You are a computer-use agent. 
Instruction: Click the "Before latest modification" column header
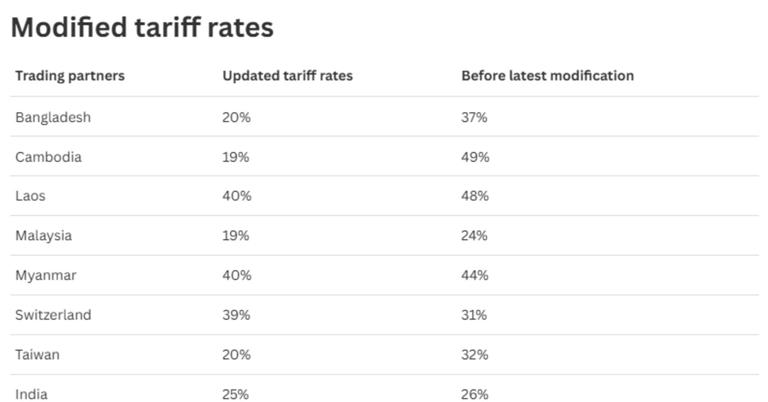pos(547,76)
